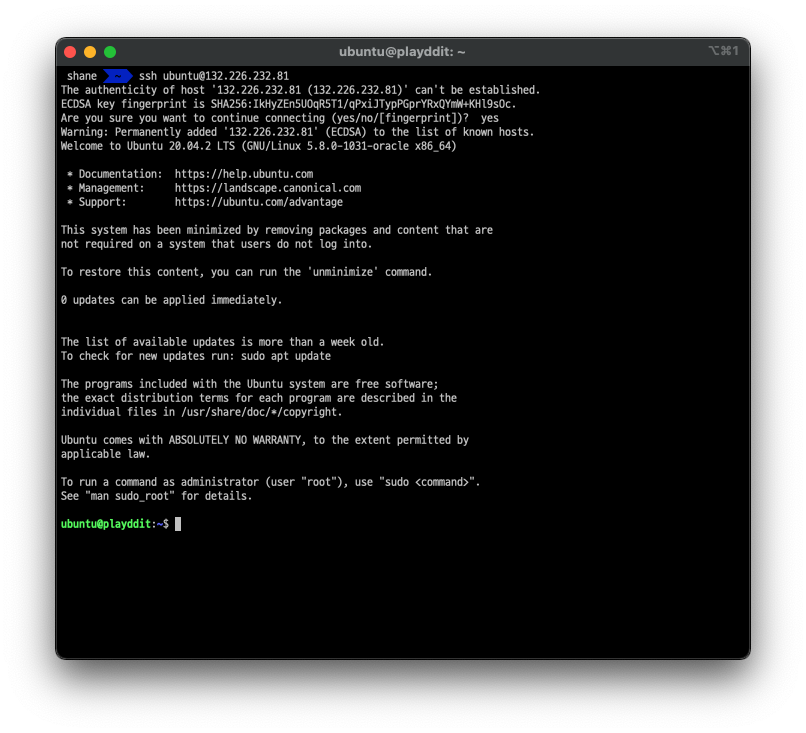Click the shane username in the prompt
The height and width of the screenshot is (733, 806).
[x=82, y=76]
